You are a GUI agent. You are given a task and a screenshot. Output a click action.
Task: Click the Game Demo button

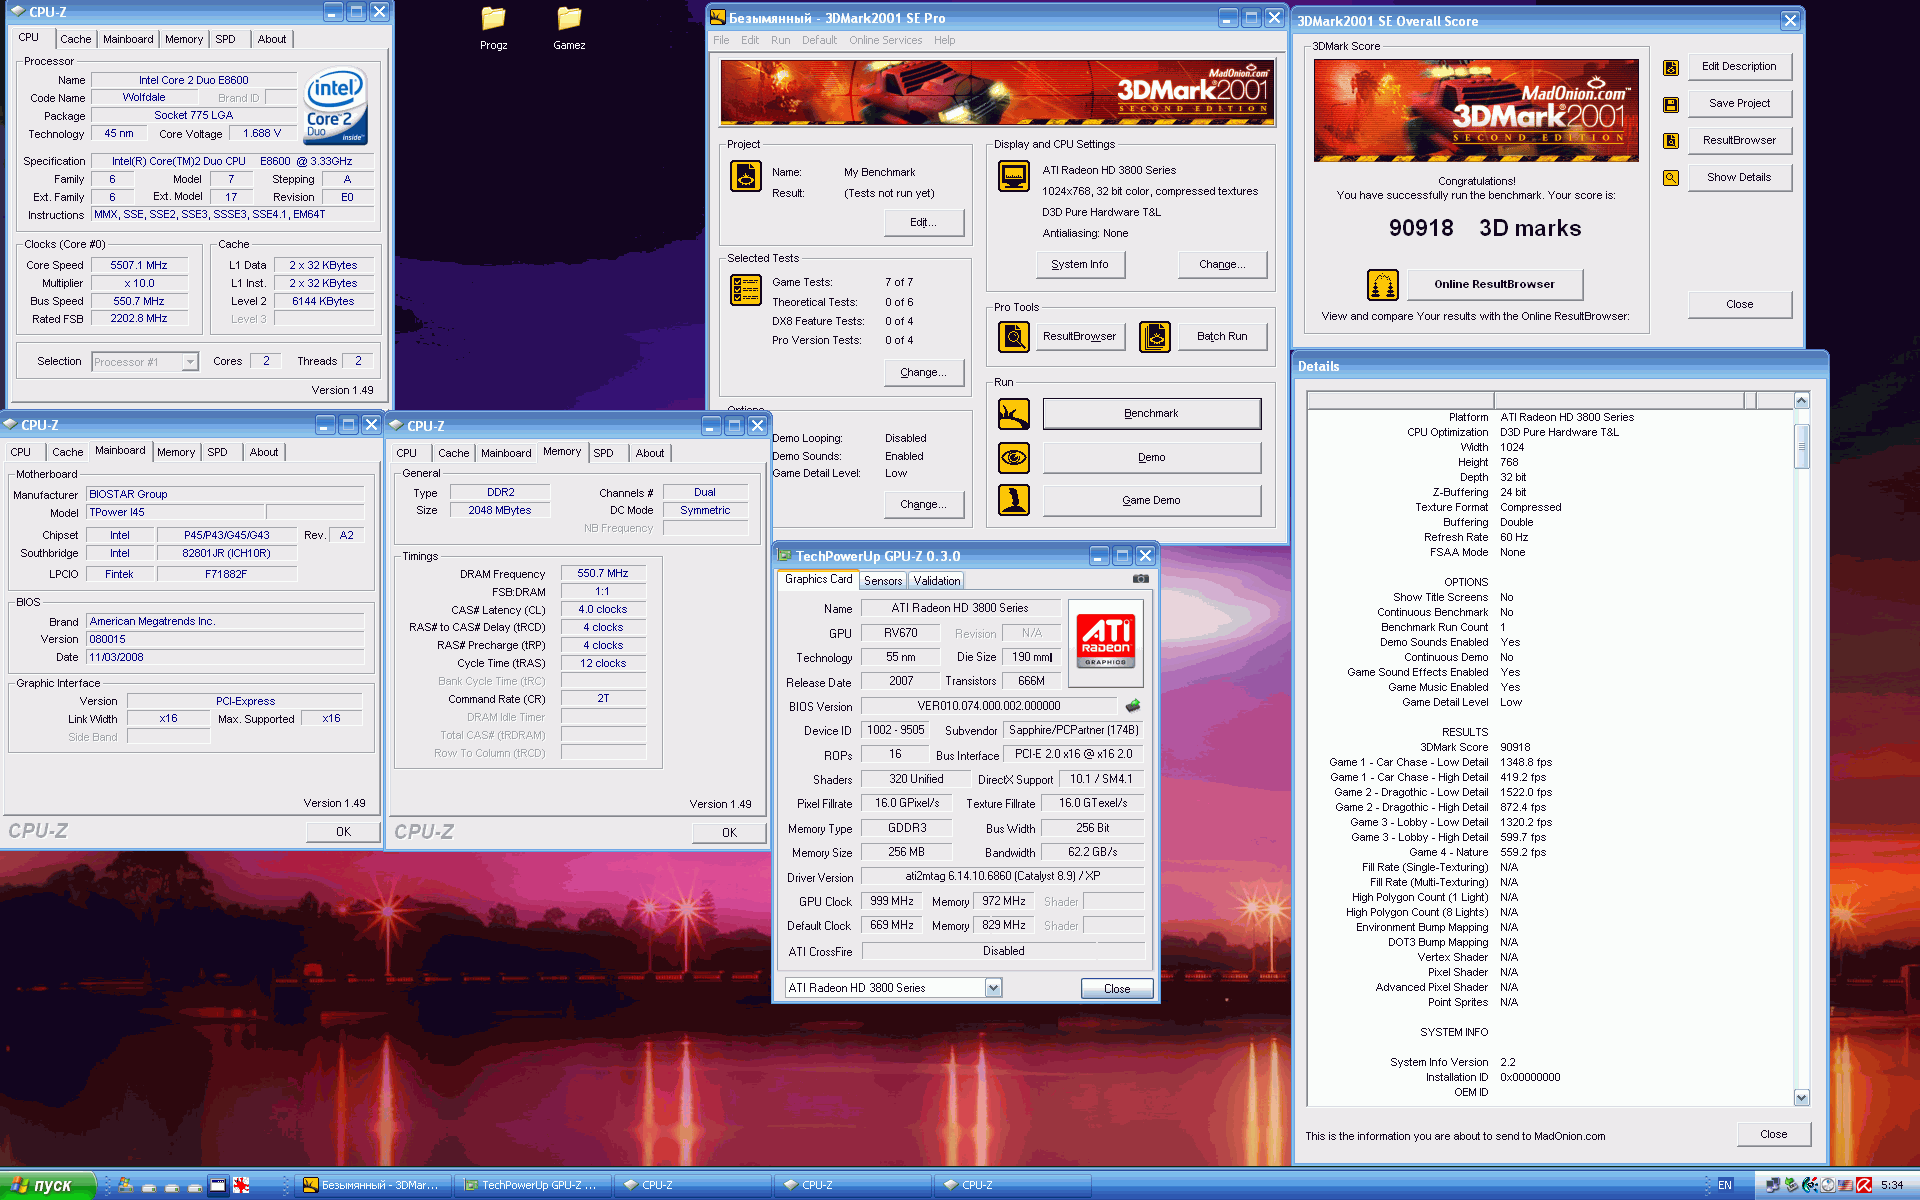coord(1151,500)
